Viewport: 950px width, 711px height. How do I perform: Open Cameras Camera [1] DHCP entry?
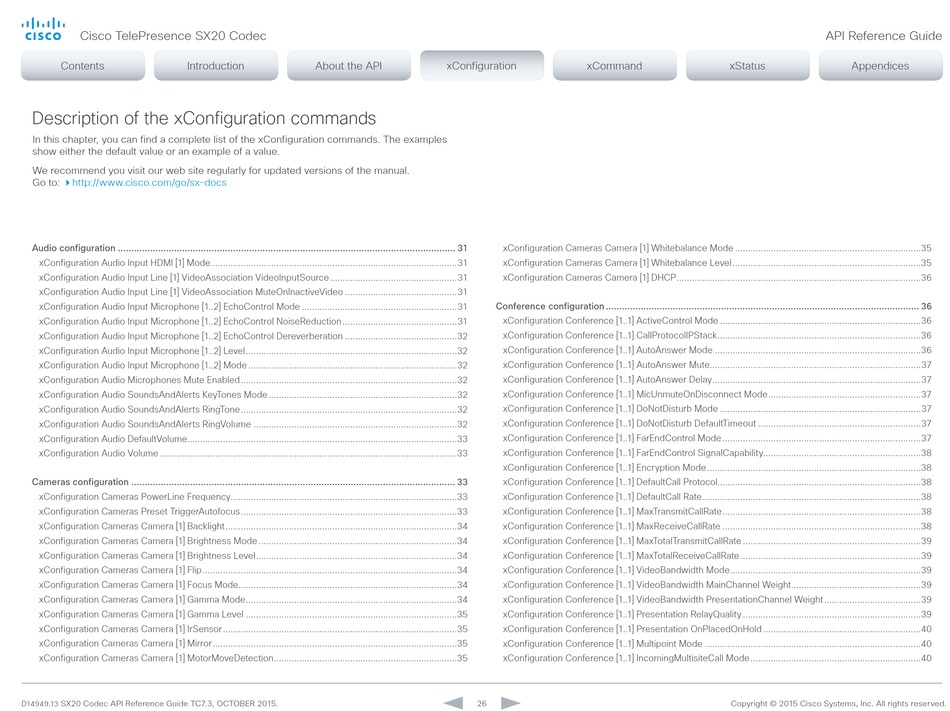717,277
